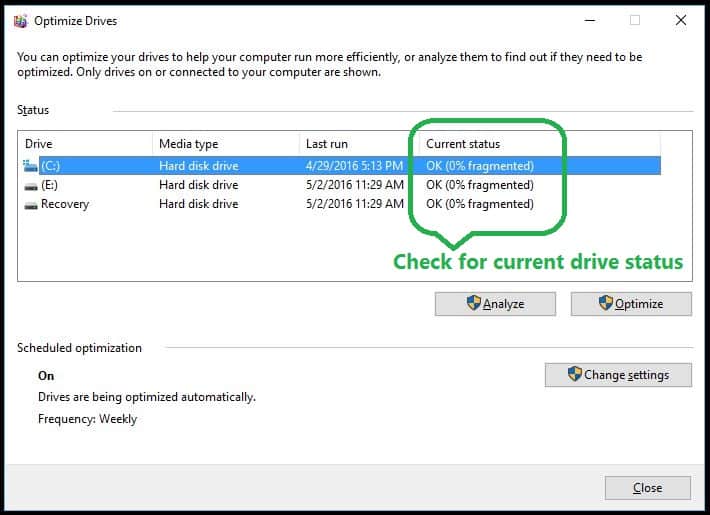
Task: Click the E: drive icon
Action: tap(30, 185)
